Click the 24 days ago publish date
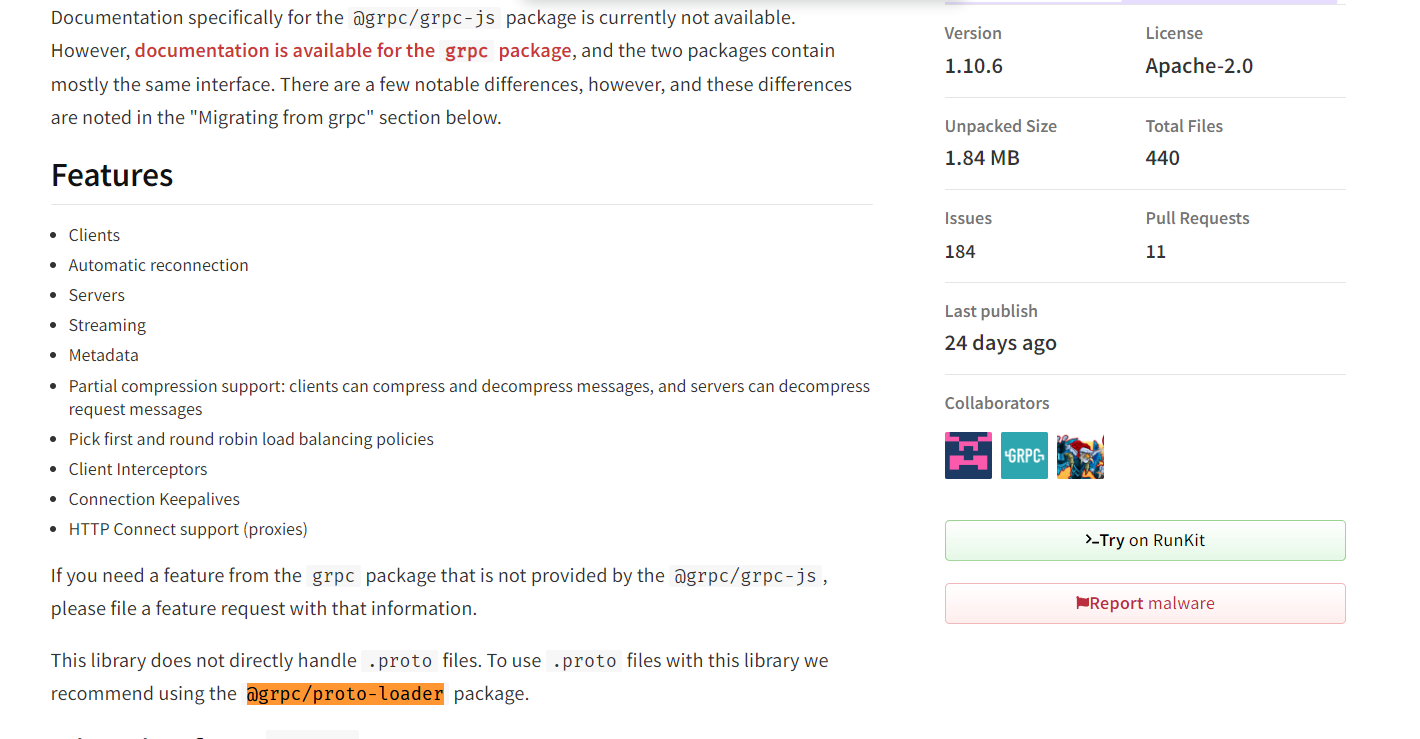This screenshot has height=739, width=1420. (1000, 343)
